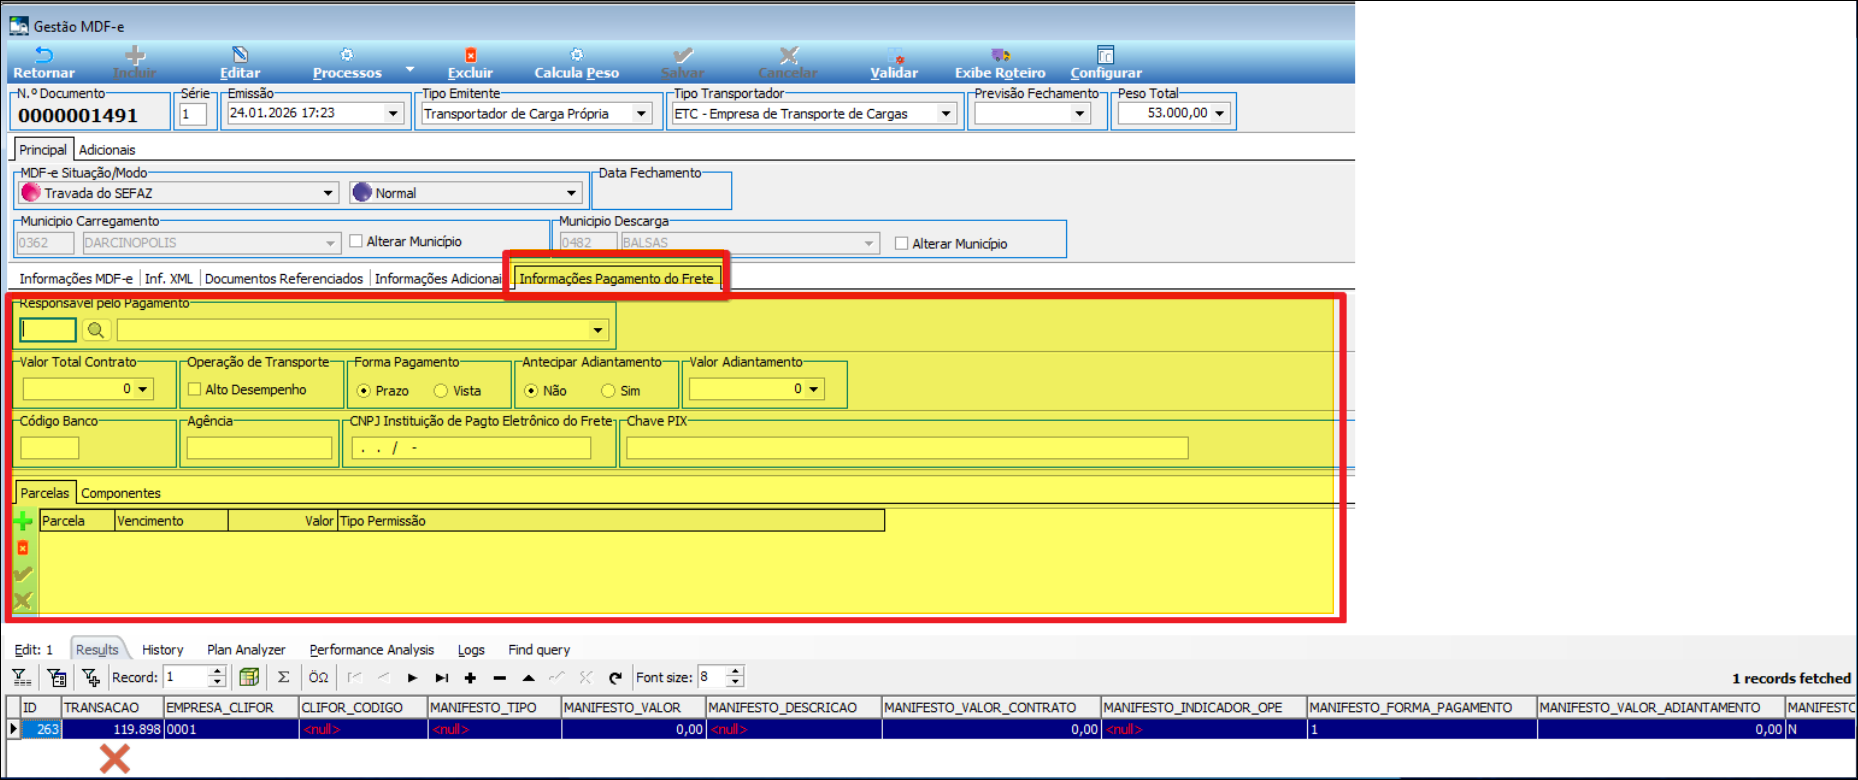Select the Vista payment radio button
Viewport: 1858px width, 780px height.
(441, 391)
